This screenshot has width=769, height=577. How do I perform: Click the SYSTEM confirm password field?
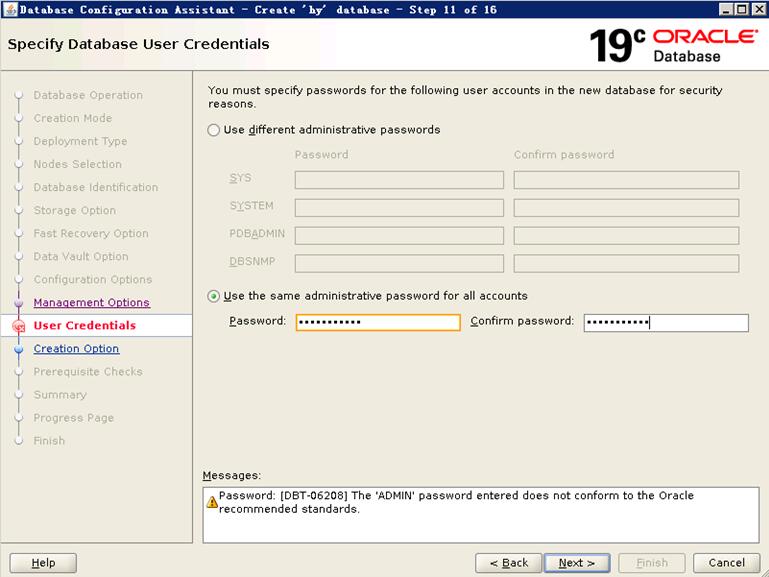626,208
